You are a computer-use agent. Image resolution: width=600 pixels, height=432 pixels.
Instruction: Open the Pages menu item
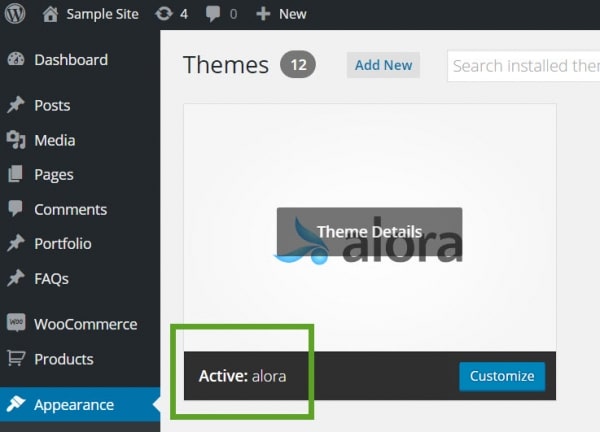[x=54, y=175]
